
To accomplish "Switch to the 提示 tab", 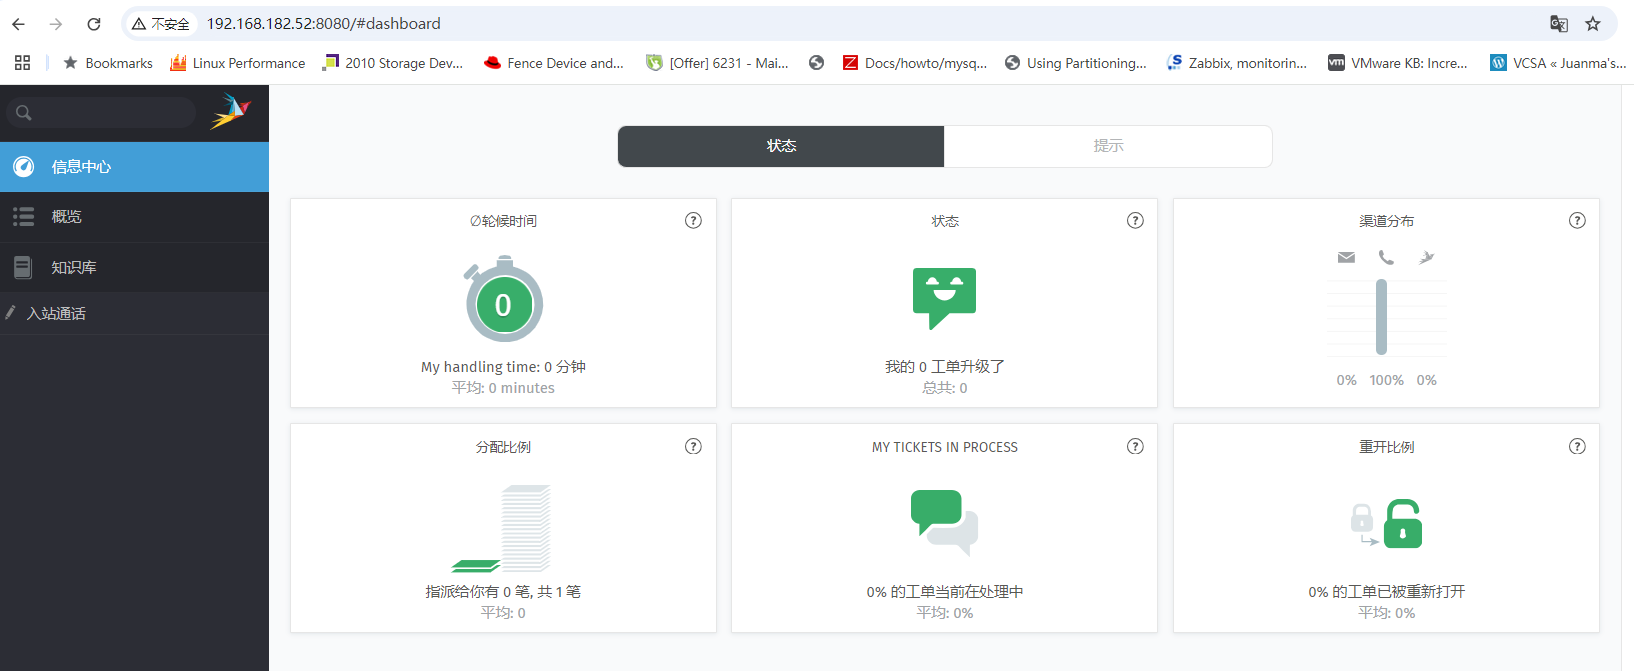I will (x=1108, y=146).
